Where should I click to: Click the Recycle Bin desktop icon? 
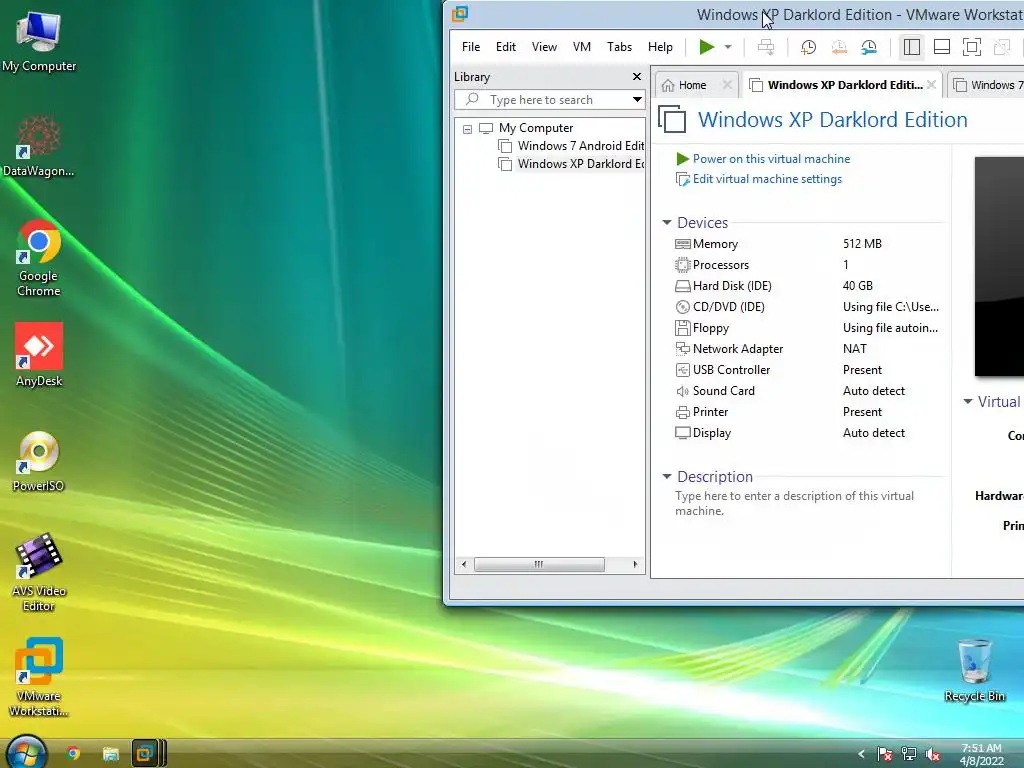tap(974, 670)
